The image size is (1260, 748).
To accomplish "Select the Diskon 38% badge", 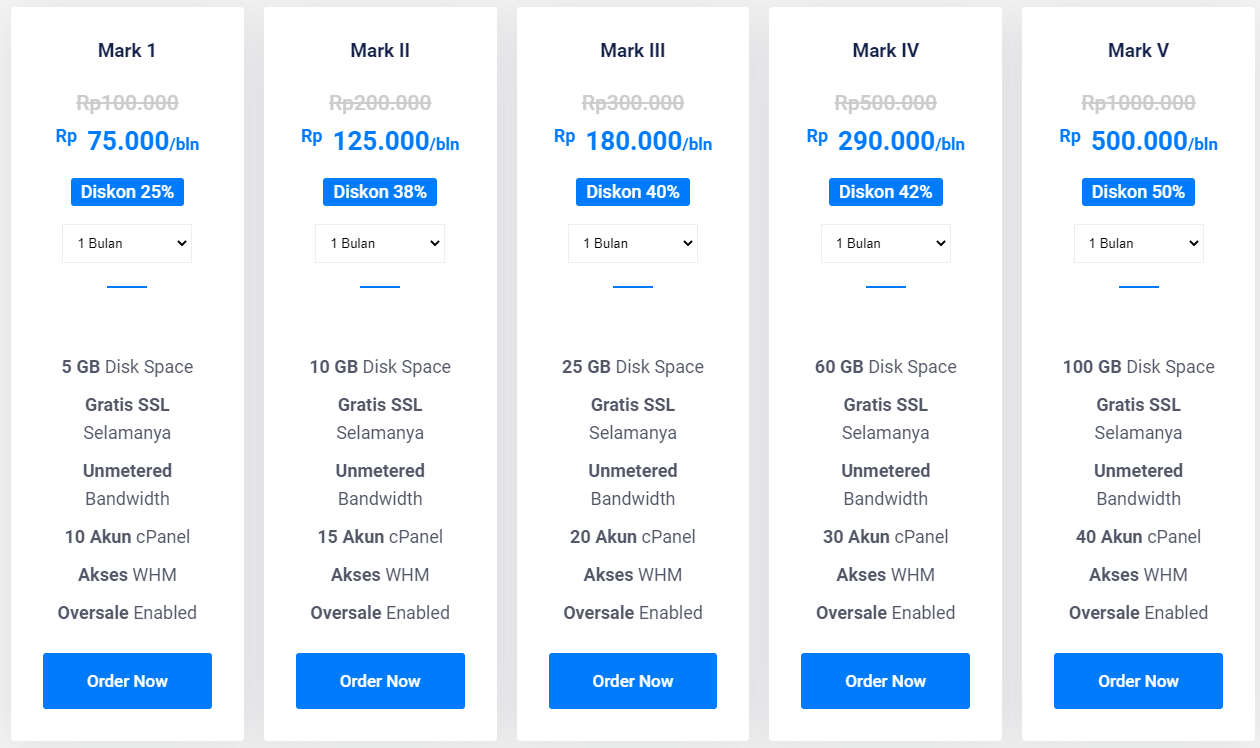I will point(380,192).
